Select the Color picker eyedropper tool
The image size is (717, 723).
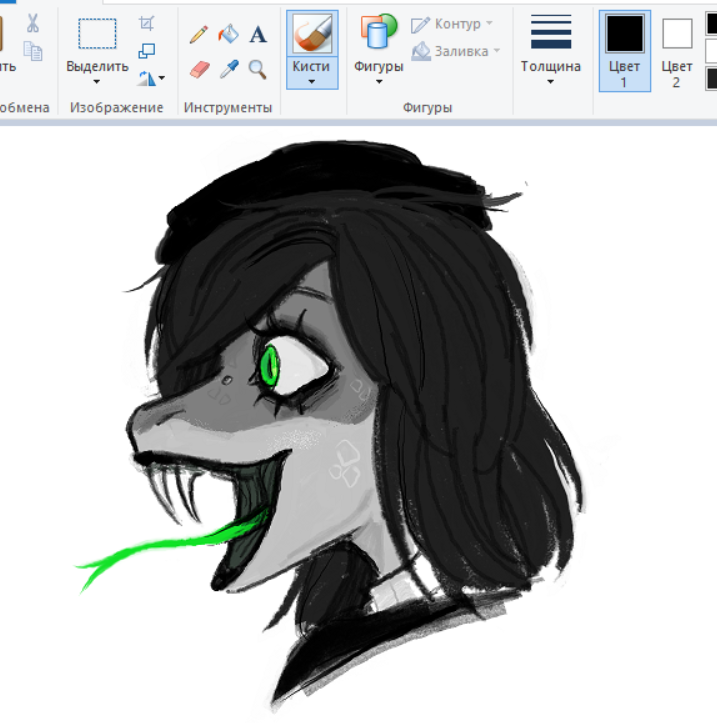click(x=229, y=69)
